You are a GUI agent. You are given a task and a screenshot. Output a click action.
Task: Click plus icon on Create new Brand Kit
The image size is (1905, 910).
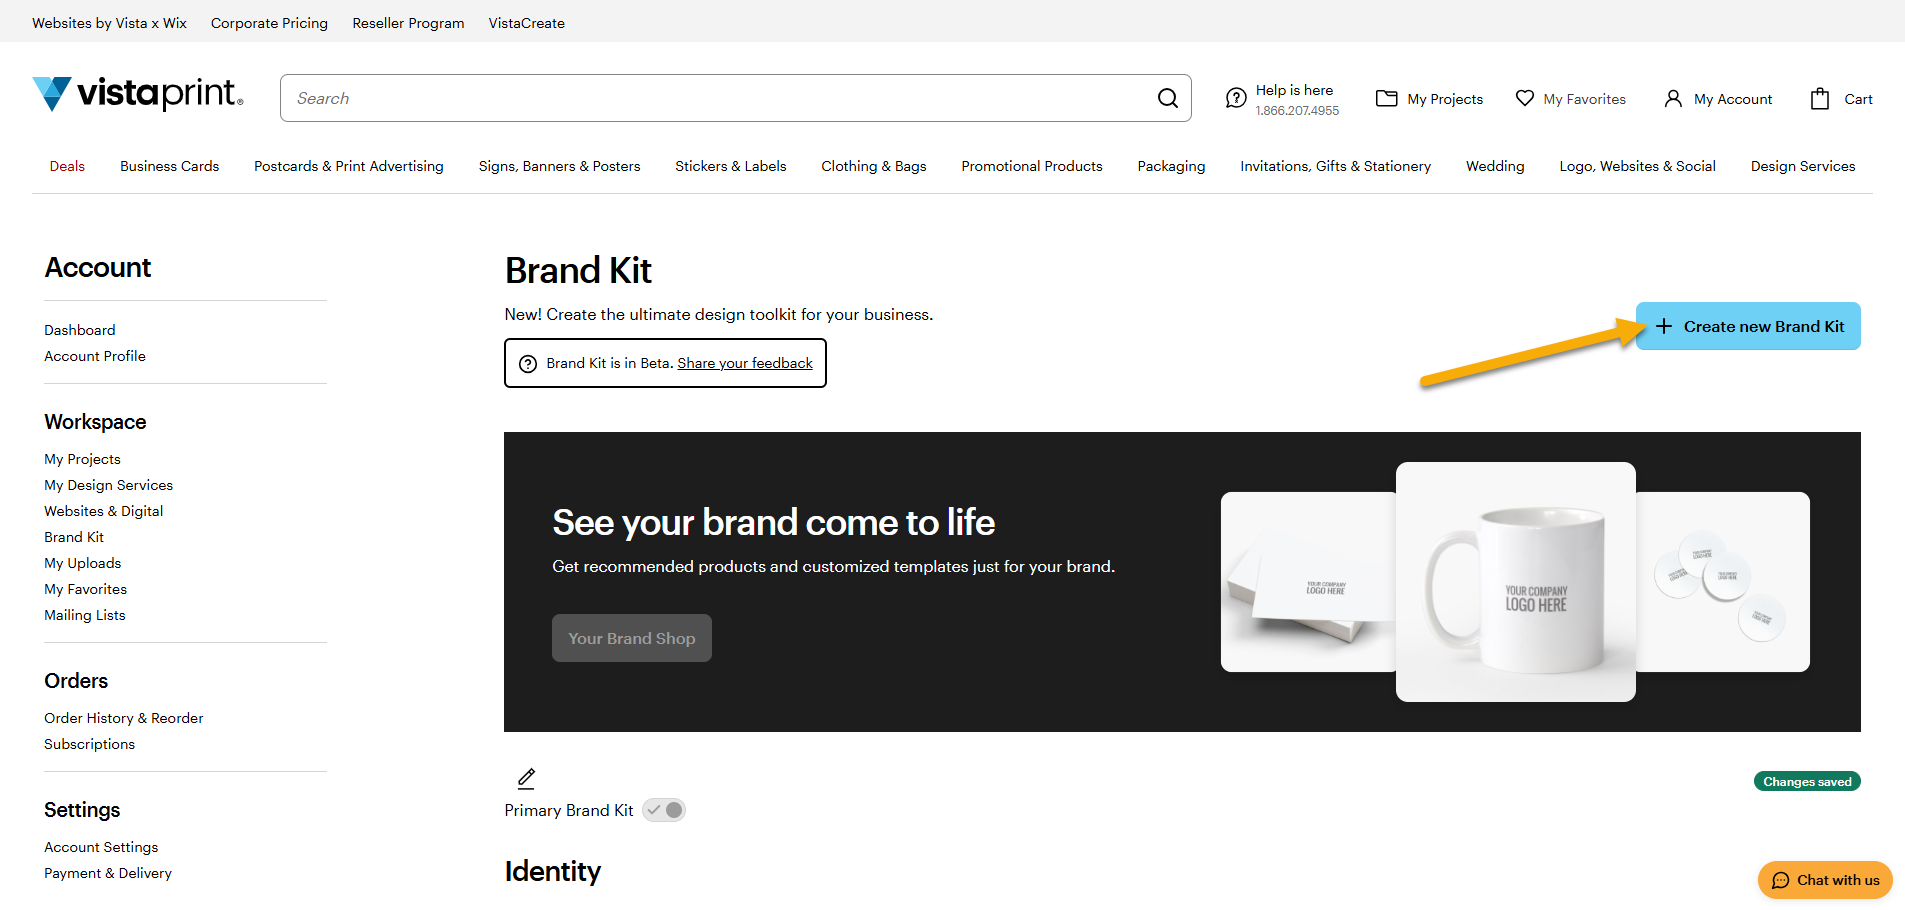[x=1664, y=326]
